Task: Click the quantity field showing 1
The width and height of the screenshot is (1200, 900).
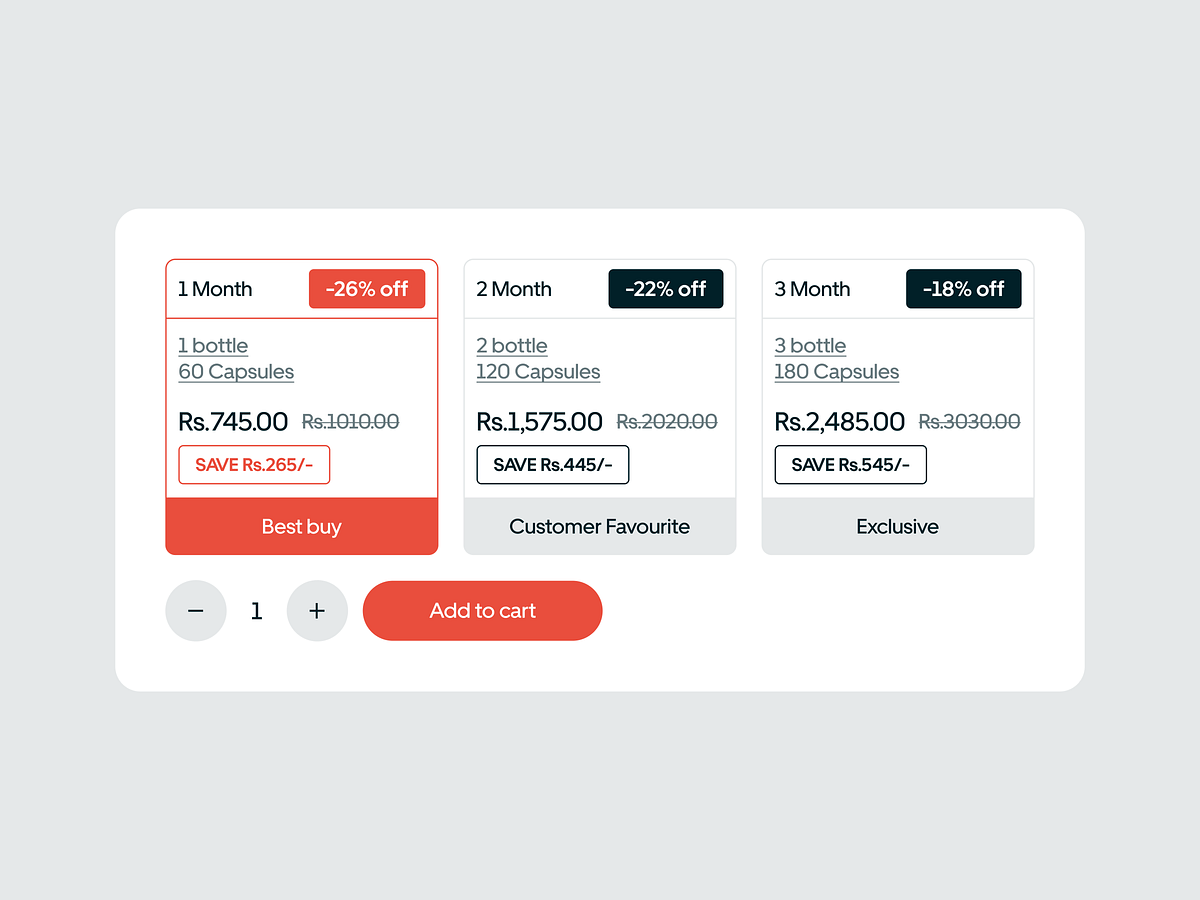Action: (256, 611)
